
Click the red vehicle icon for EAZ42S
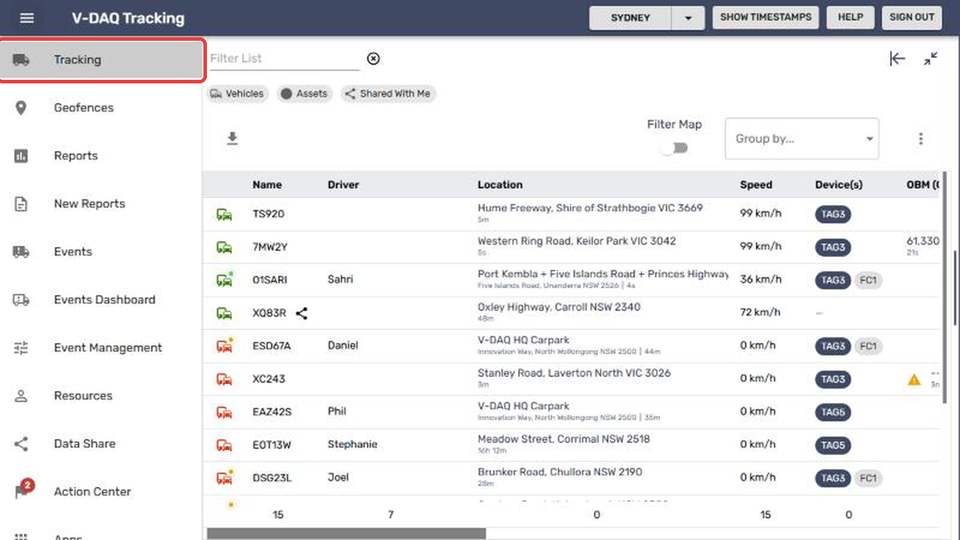224,413
